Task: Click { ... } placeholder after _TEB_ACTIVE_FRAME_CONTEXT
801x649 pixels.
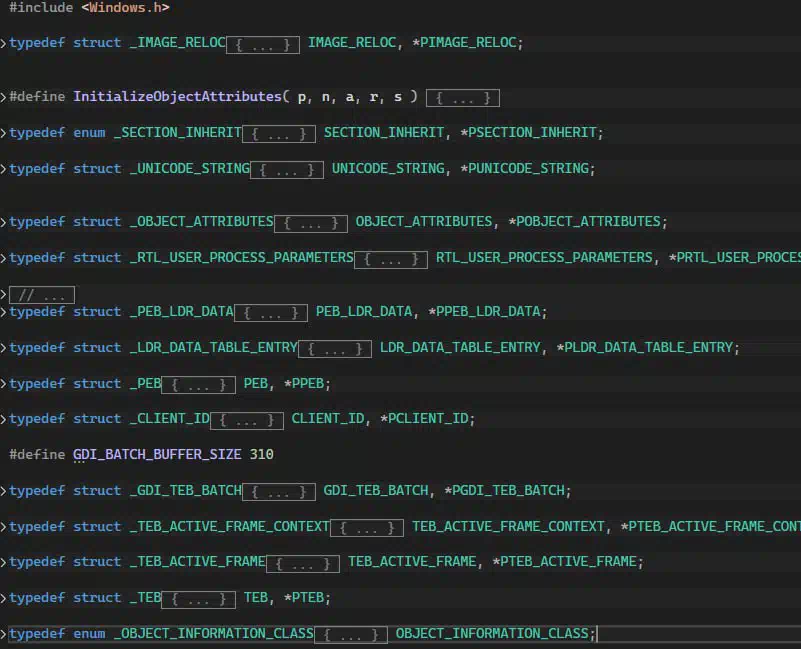Action: point(367,528)
